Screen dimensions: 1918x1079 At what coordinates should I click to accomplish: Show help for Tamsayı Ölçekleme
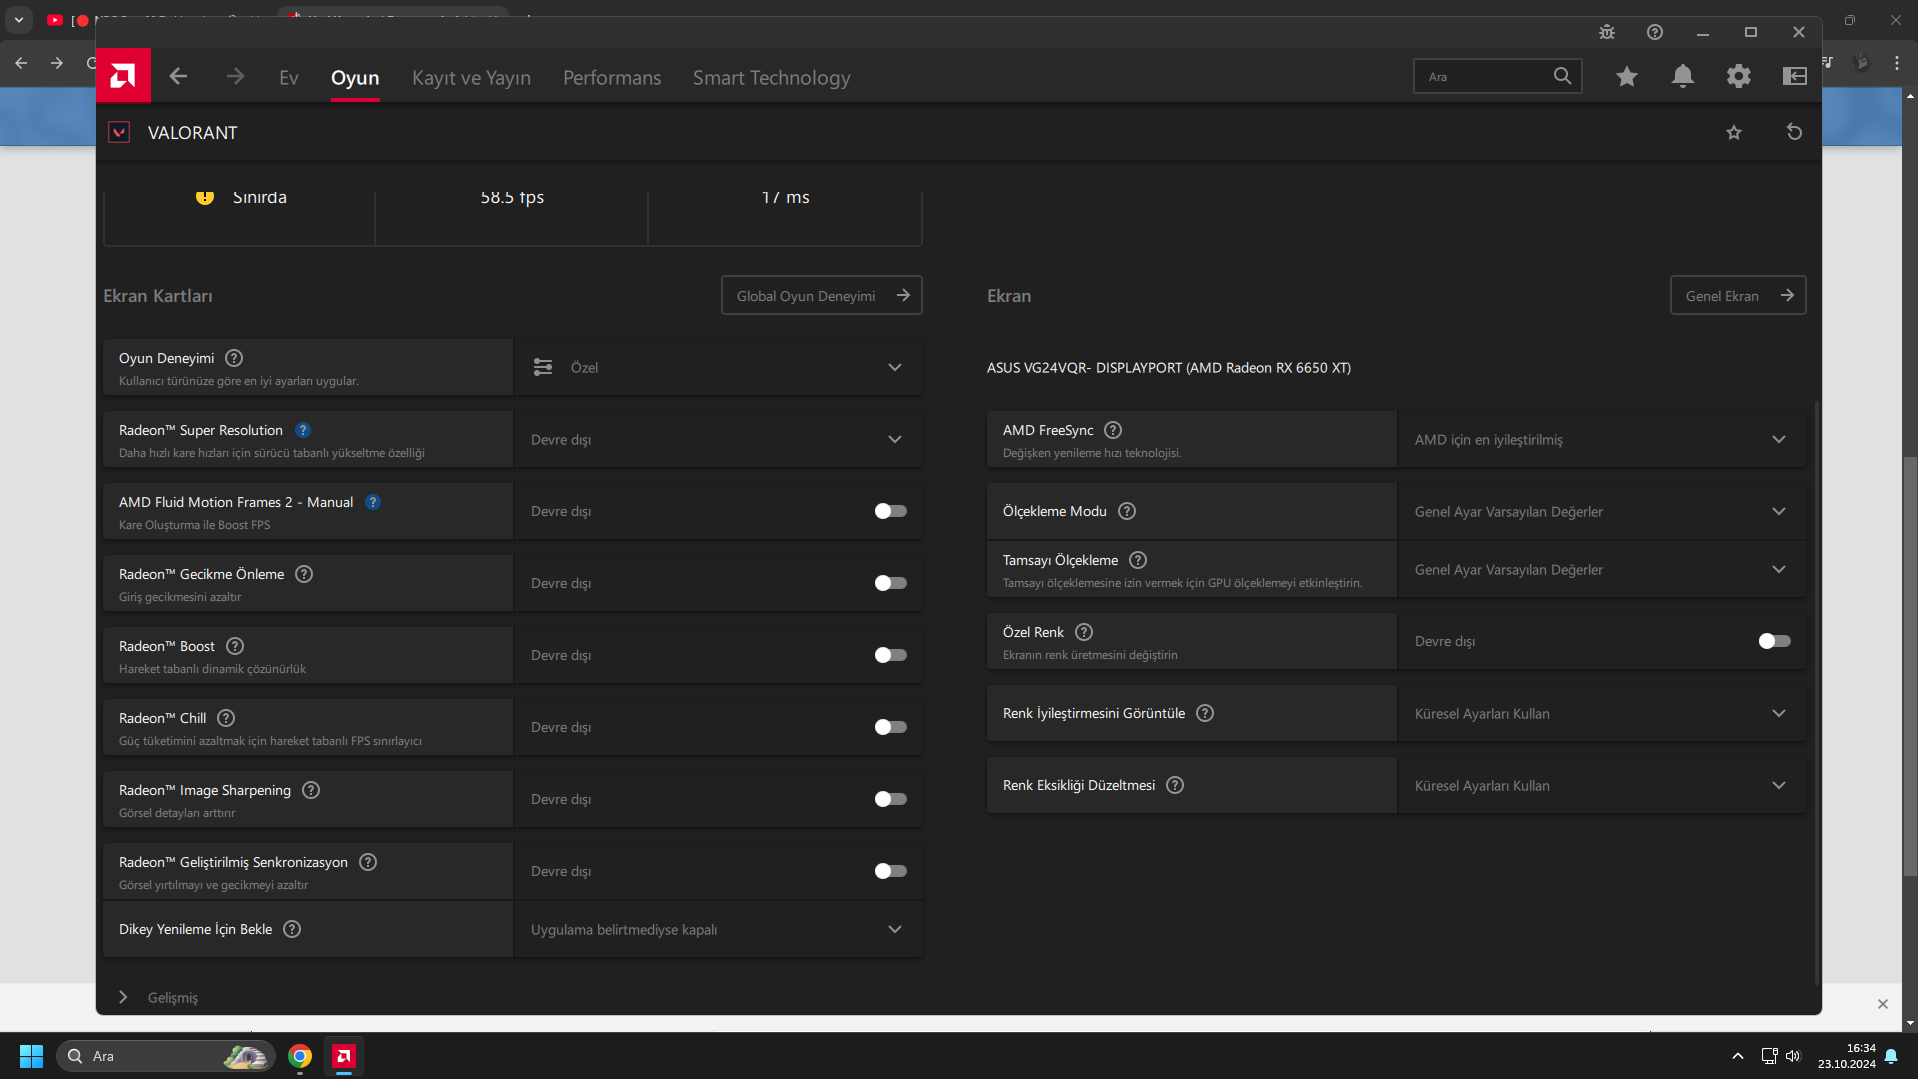(x=1138, y=560)
